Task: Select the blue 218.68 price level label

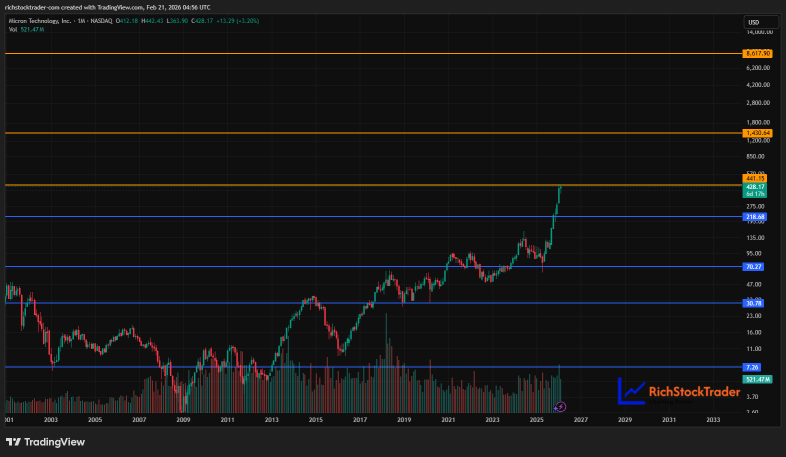Action: pos(754,217)
